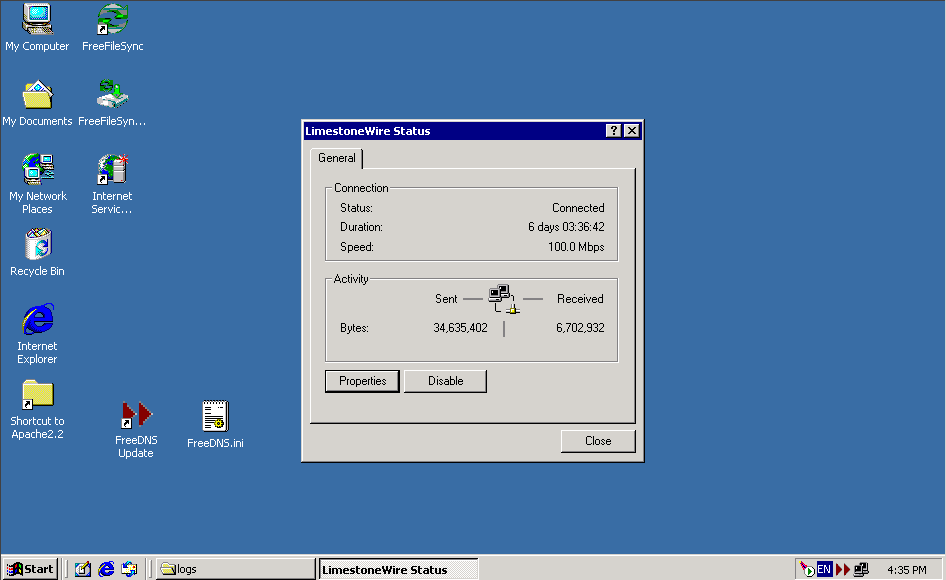Open the My Computer desktop icon
Image resolution: width=946 pixels, height=580 pixels.
point(37,19)
